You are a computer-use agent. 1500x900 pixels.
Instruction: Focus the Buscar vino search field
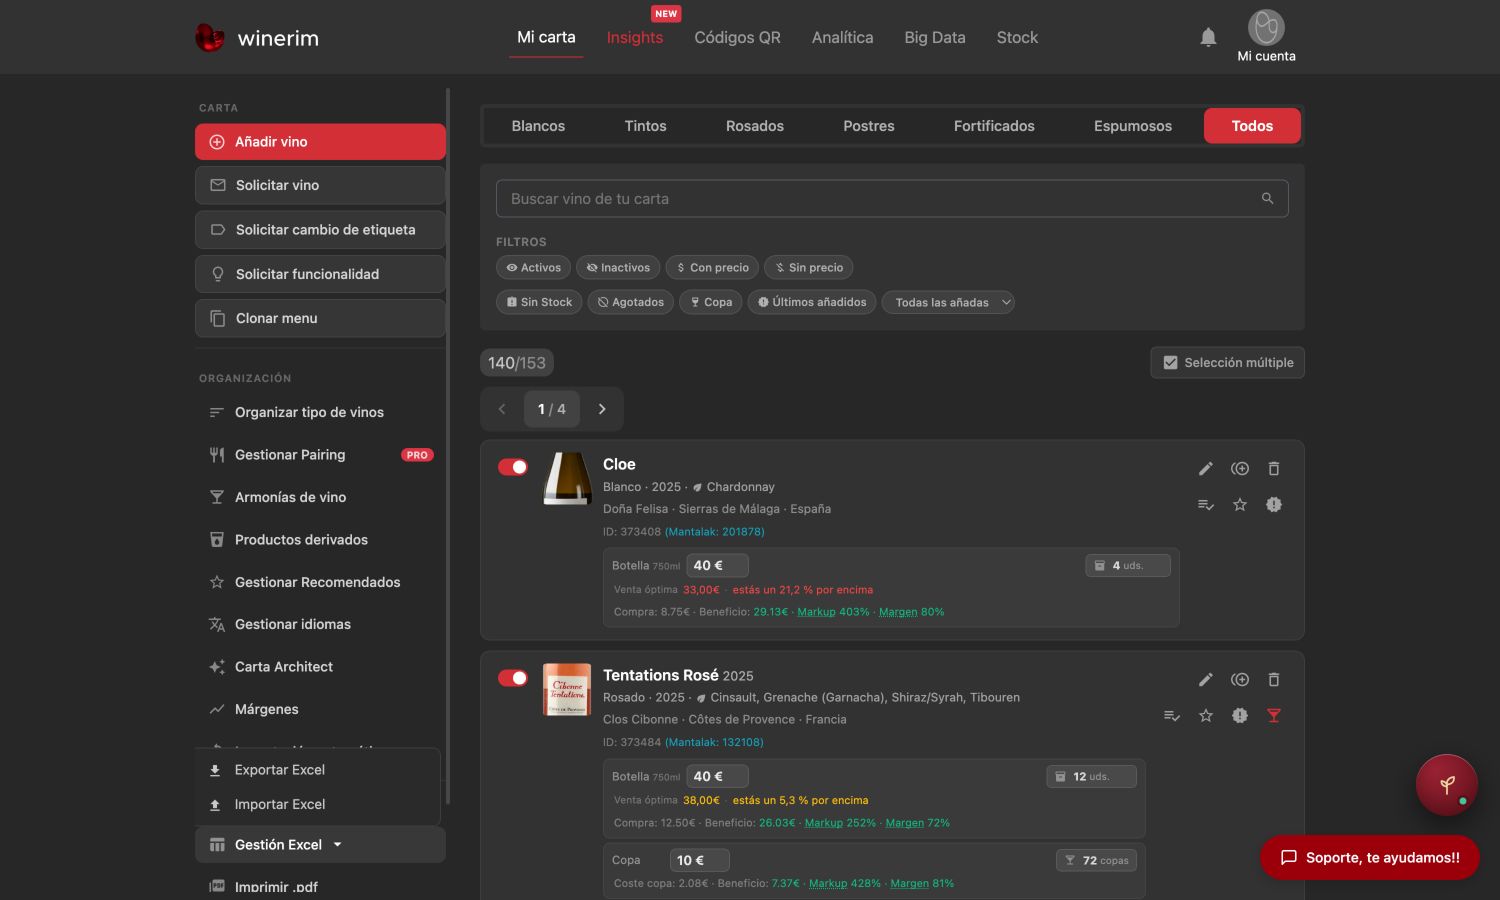[x=892, y=199]
